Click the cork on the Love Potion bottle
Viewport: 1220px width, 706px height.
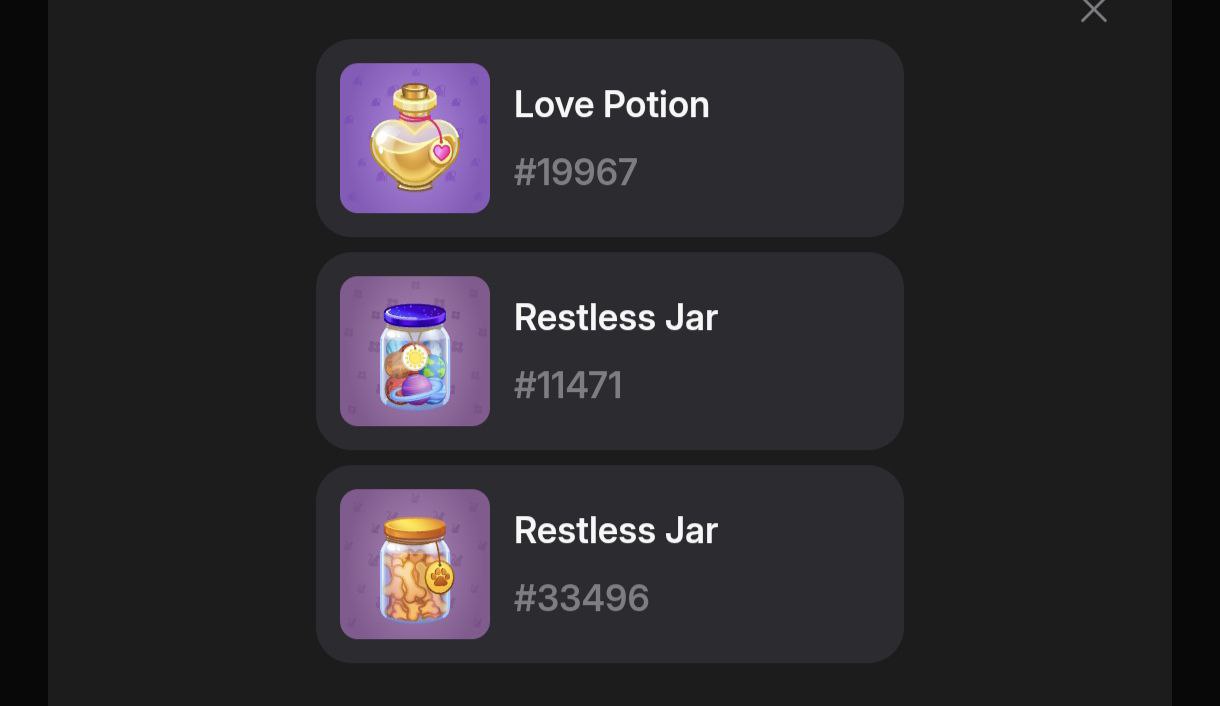(415, 92)
